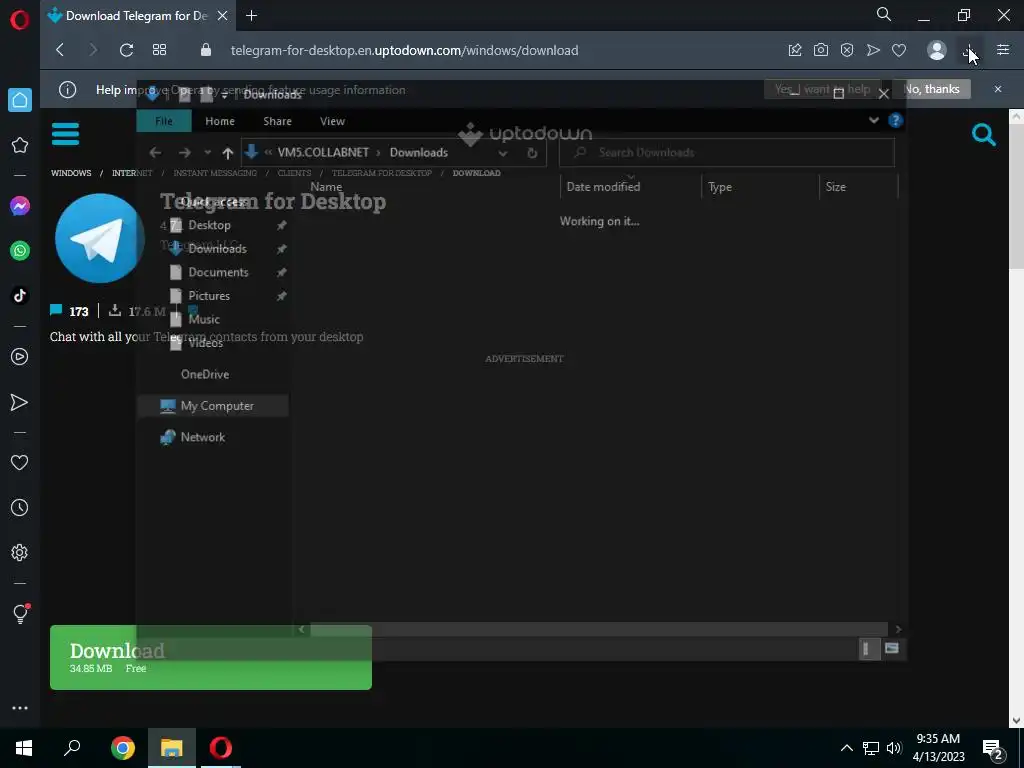This screenshot has width=1024, height=768.
Task: Take a snapshot with the camera icon
Action: 821,50
